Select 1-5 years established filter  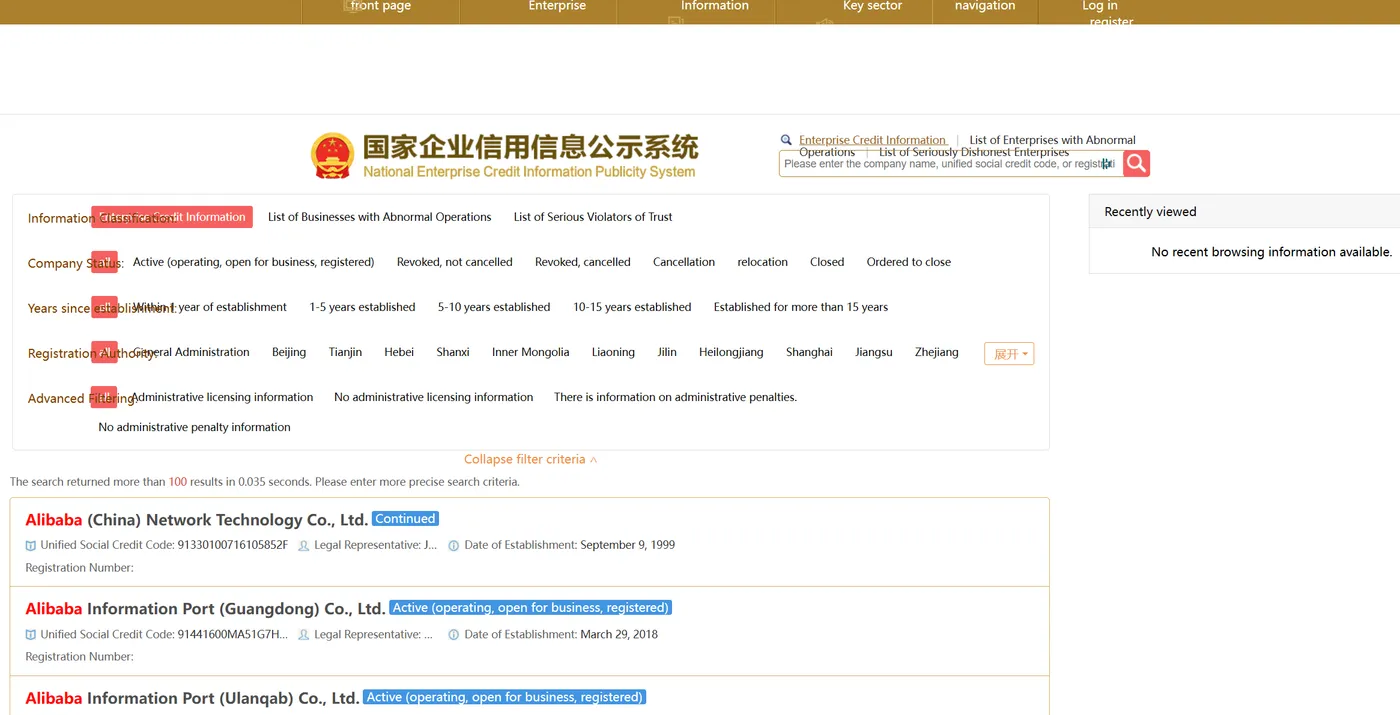pyautogui.click(x=362, y=307)
